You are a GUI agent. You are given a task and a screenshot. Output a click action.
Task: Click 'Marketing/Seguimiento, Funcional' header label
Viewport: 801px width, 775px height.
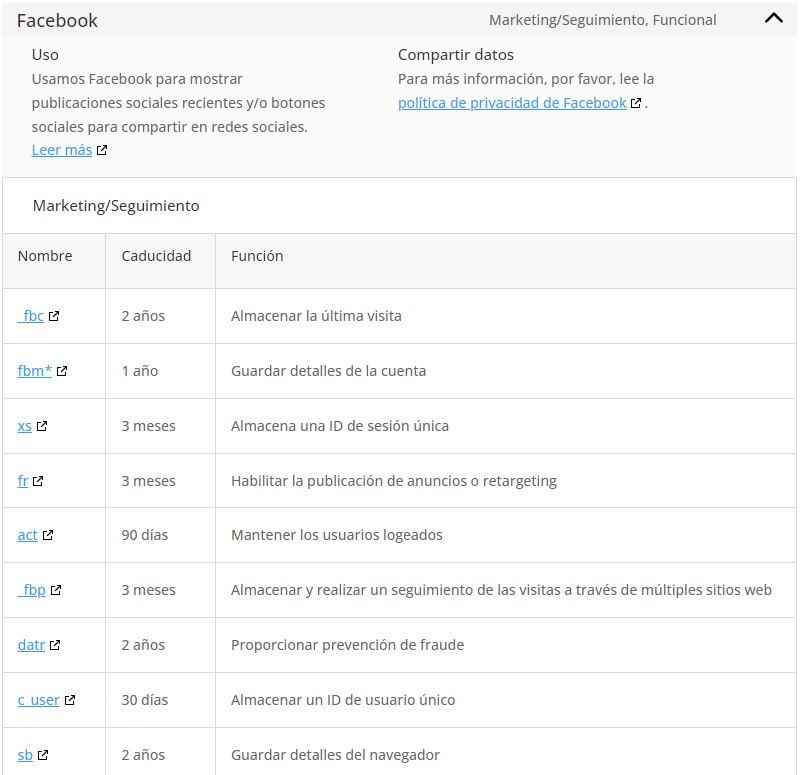(602, 20)
